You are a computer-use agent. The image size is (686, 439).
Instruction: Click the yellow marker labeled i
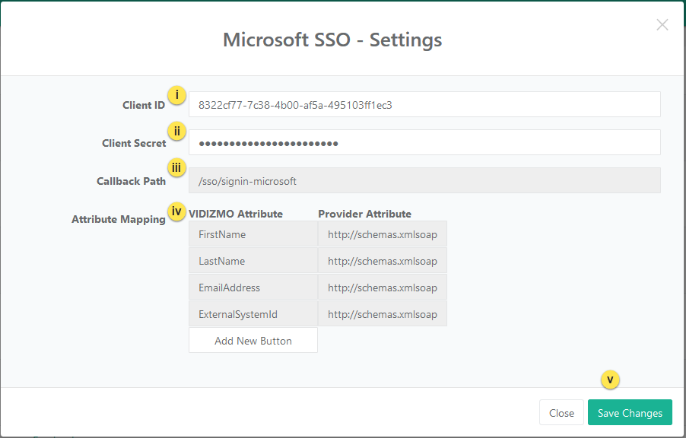click(177, 96)
